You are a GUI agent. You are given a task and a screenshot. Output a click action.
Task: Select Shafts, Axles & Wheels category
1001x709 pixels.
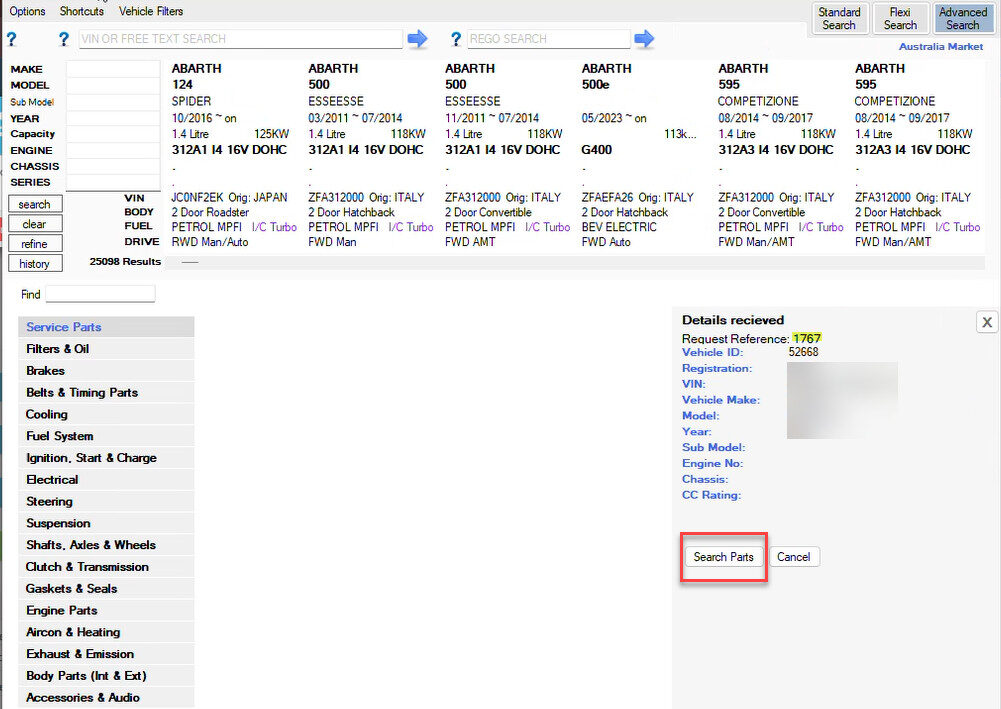[x=107, y=544]
